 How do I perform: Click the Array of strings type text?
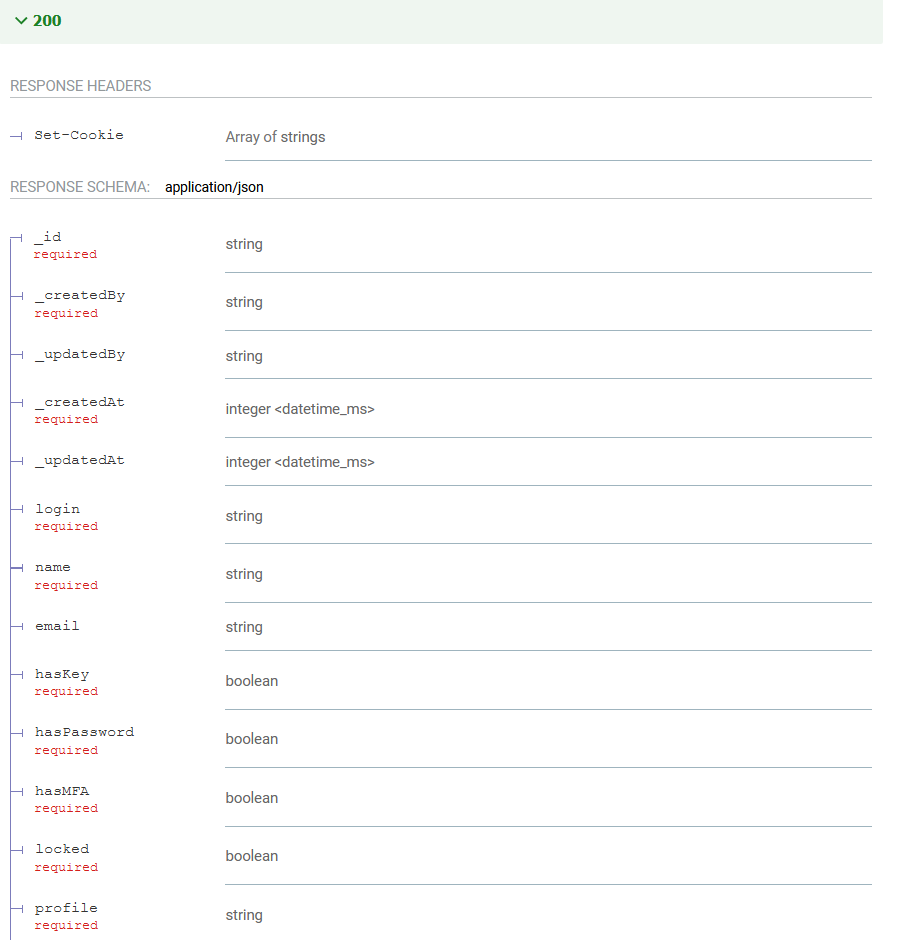pos(275,137)
